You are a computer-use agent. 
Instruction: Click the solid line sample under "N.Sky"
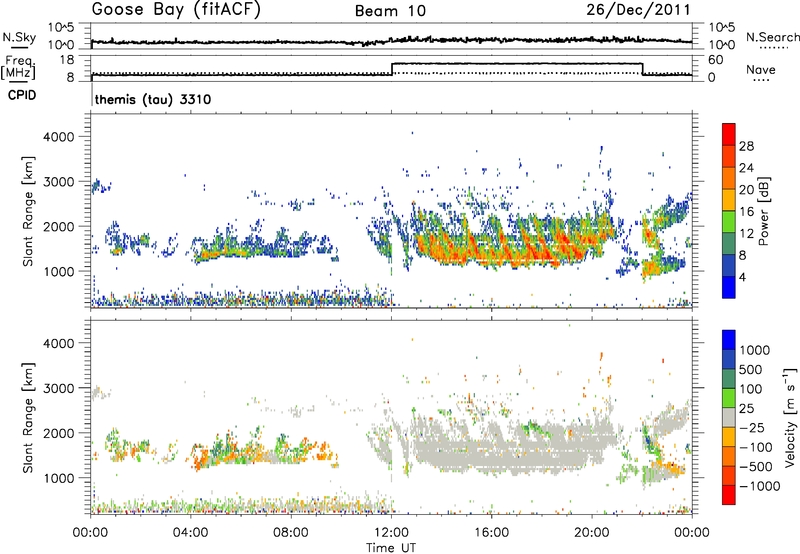point(19,47)
